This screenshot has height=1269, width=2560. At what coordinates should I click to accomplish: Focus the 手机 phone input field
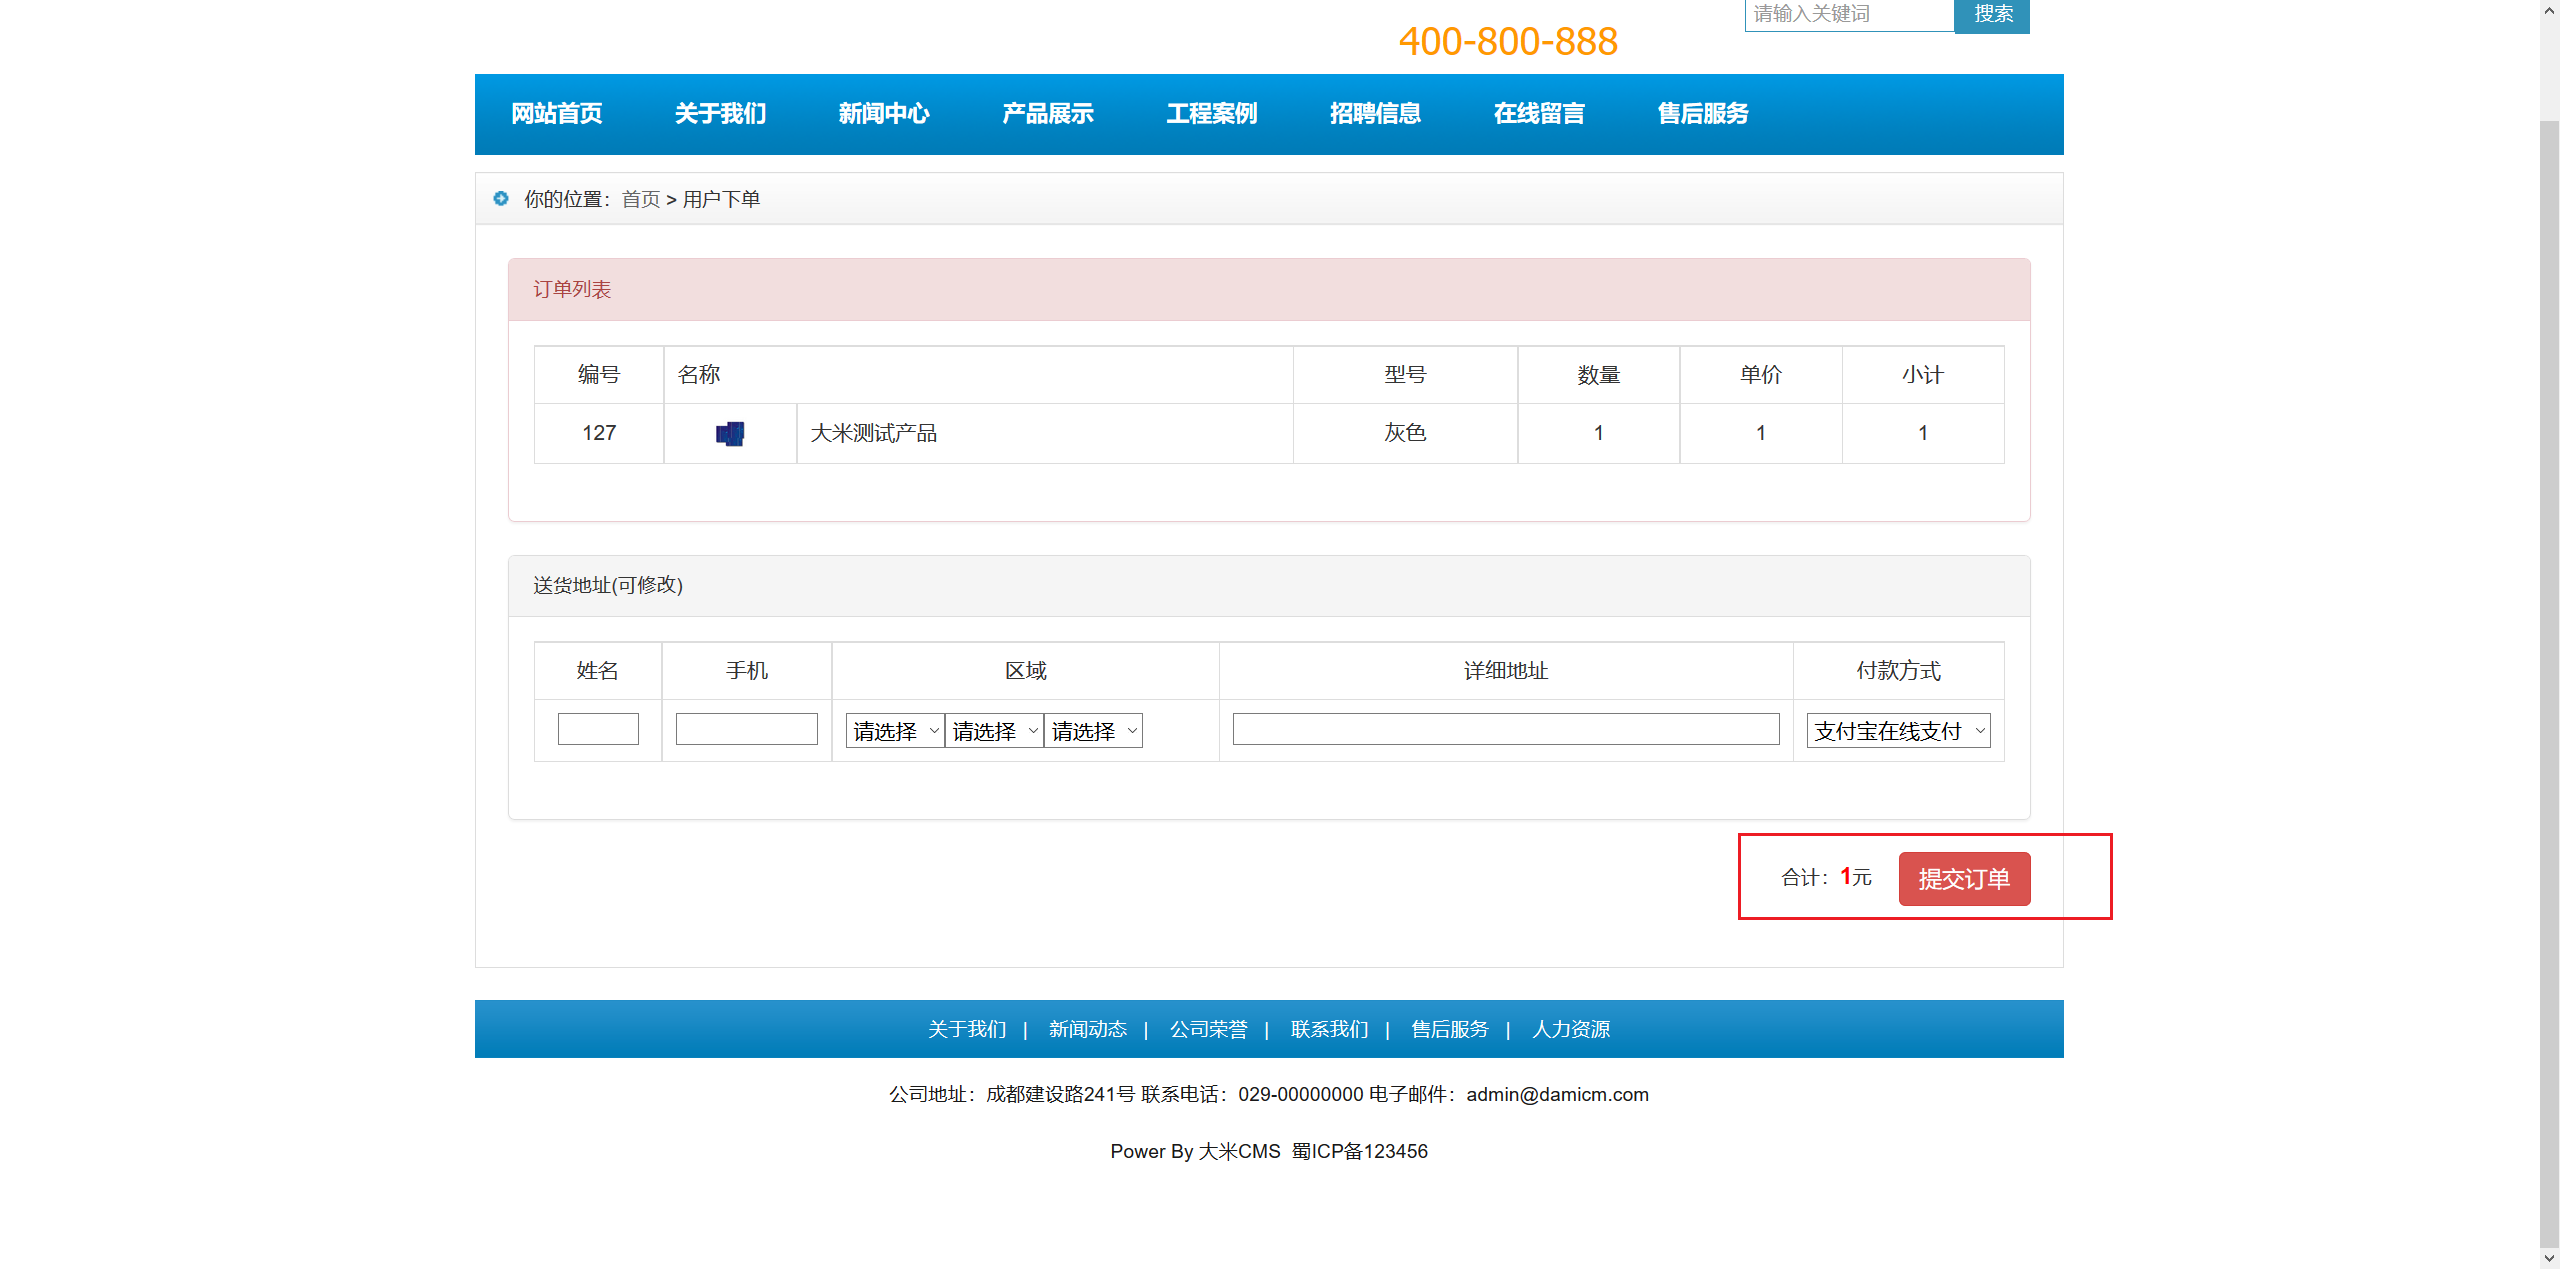click(746, 729)
